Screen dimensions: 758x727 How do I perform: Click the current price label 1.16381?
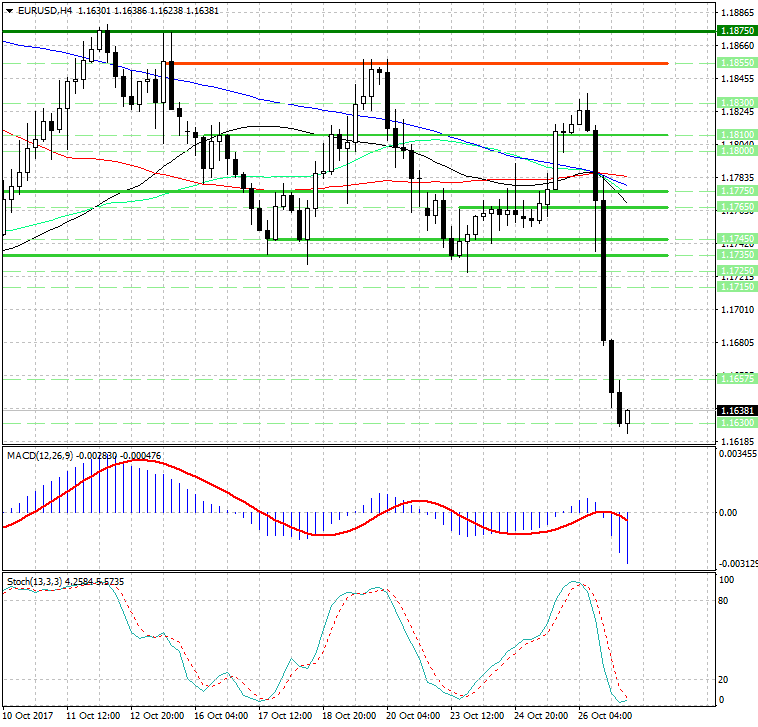pos(736,410)
